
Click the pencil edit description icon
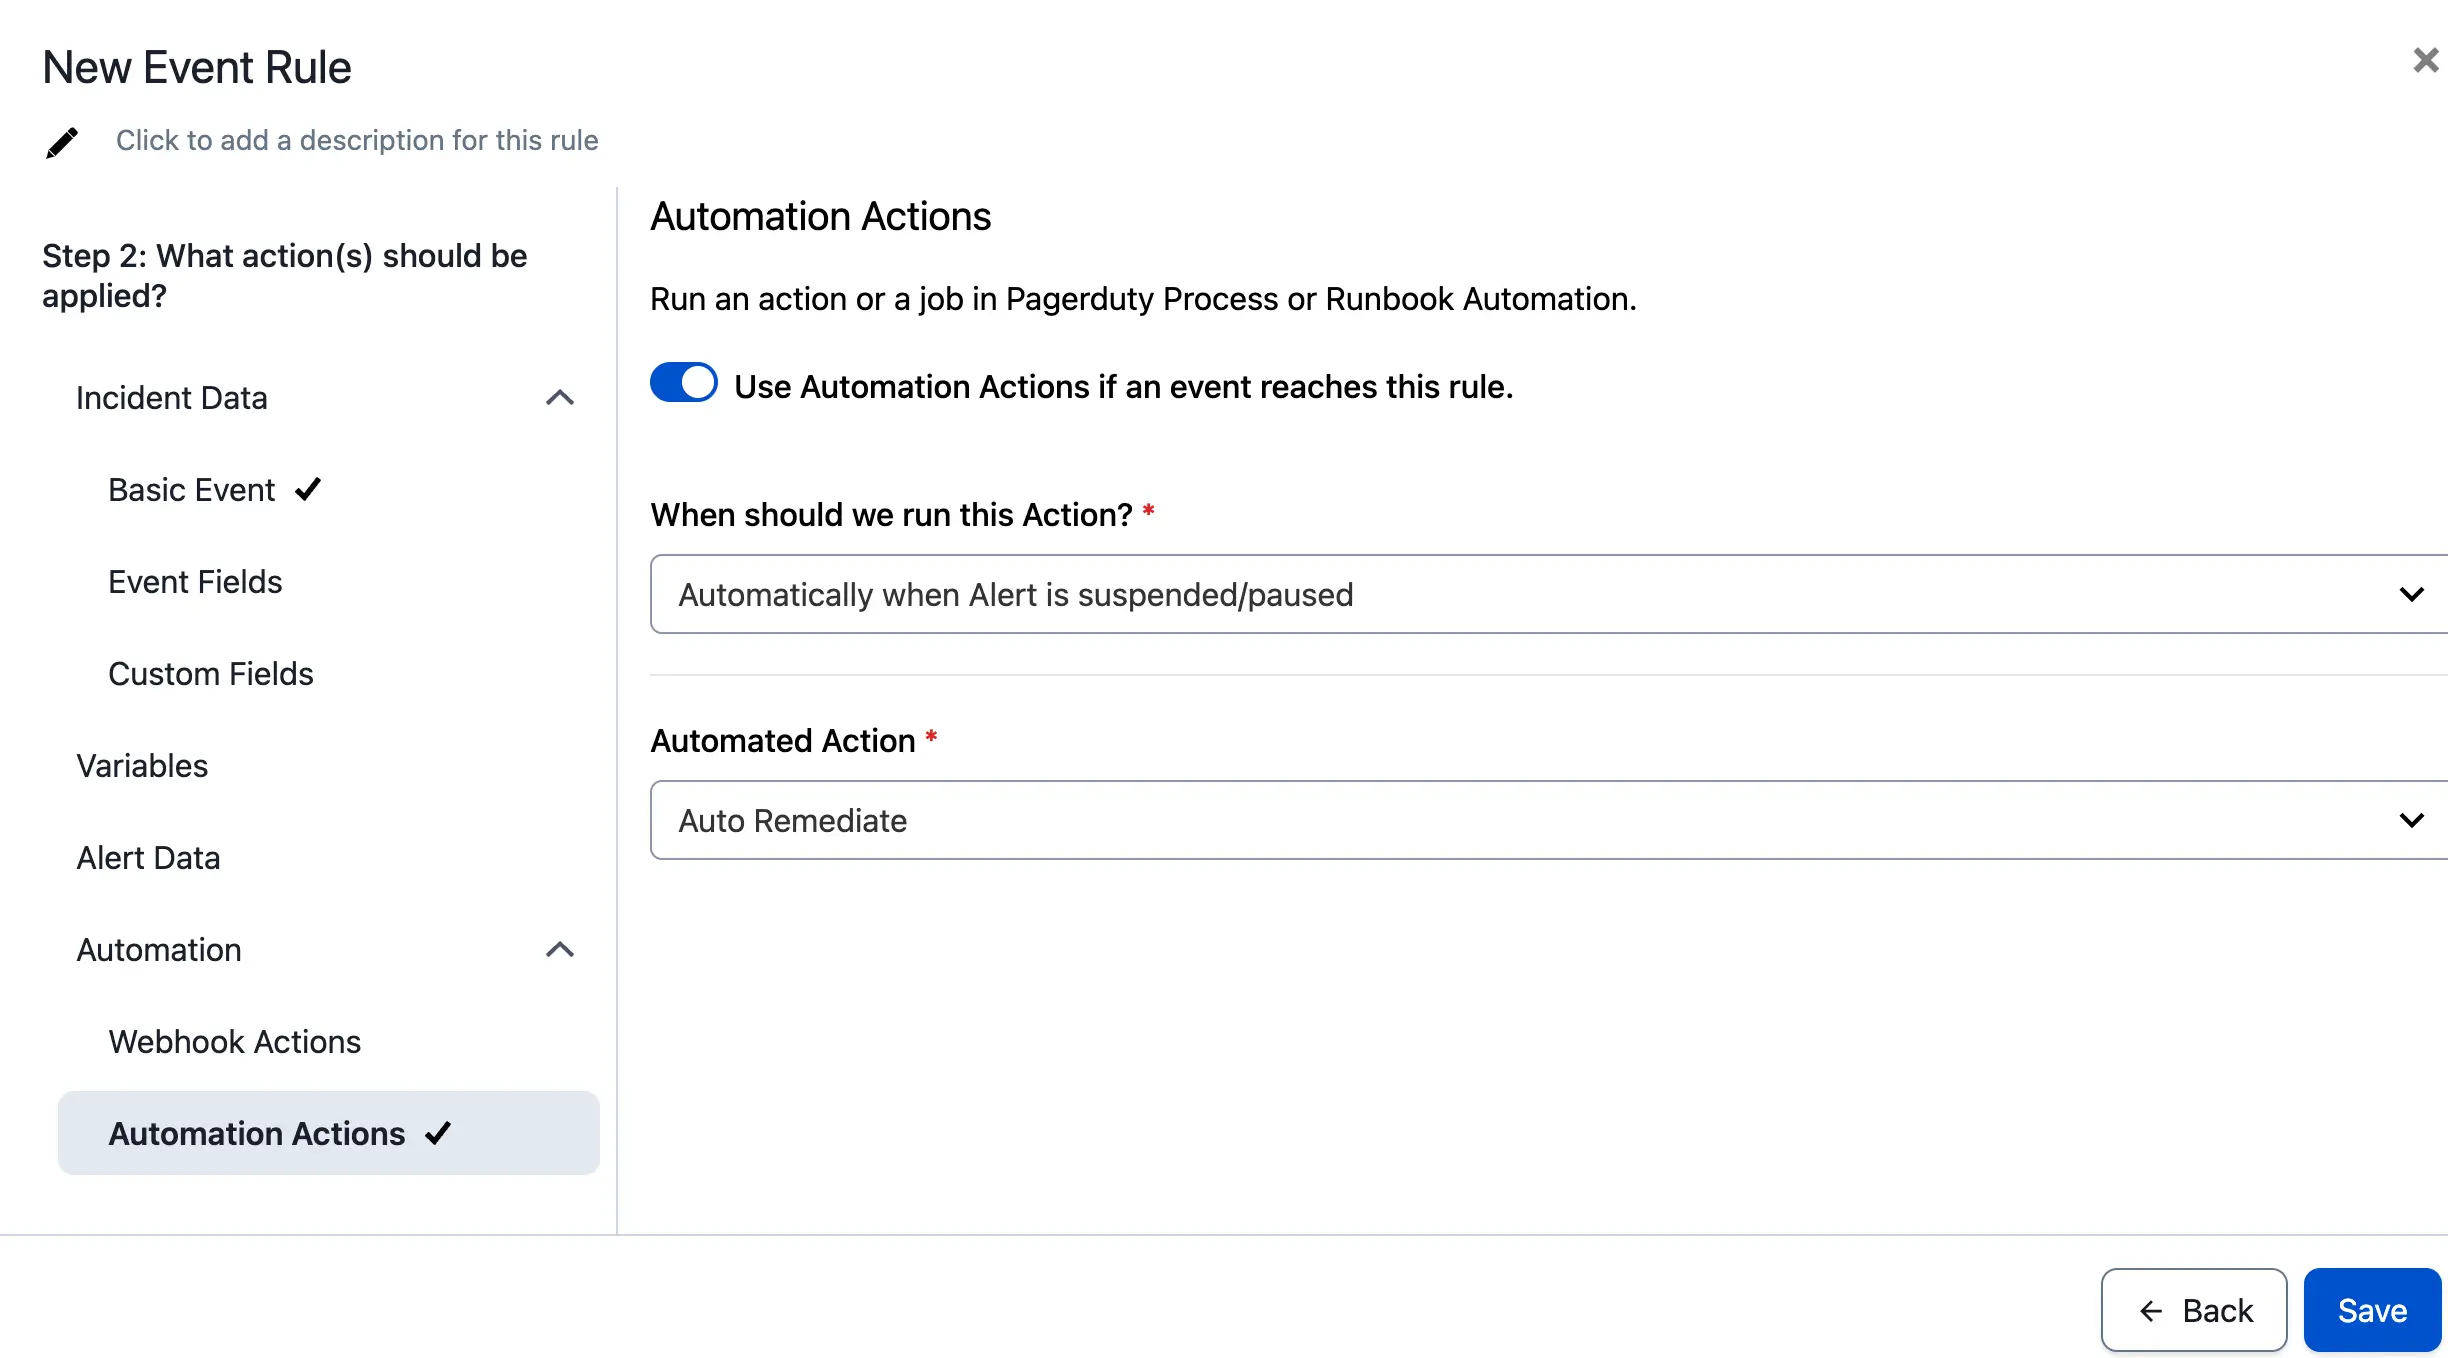(x=62, y=142)
